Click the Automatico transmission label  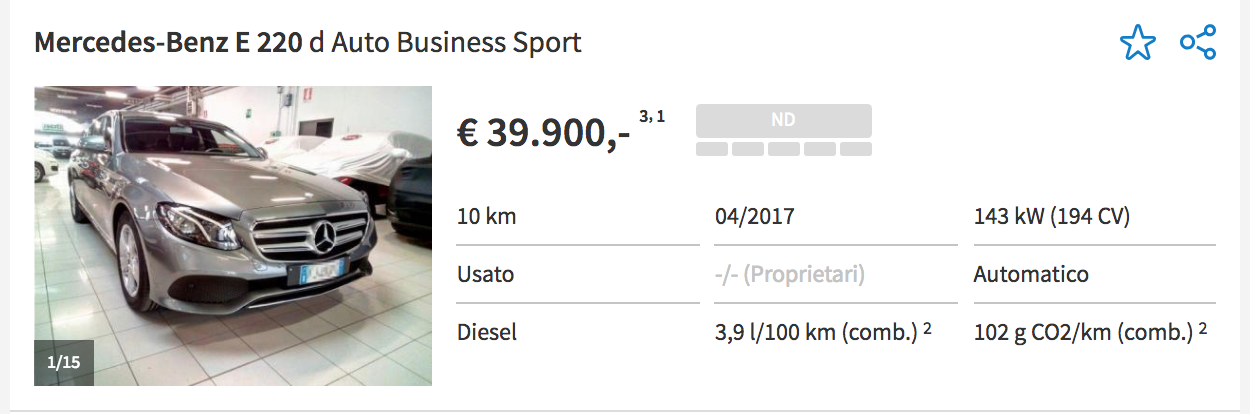(x=1031, y=274)
